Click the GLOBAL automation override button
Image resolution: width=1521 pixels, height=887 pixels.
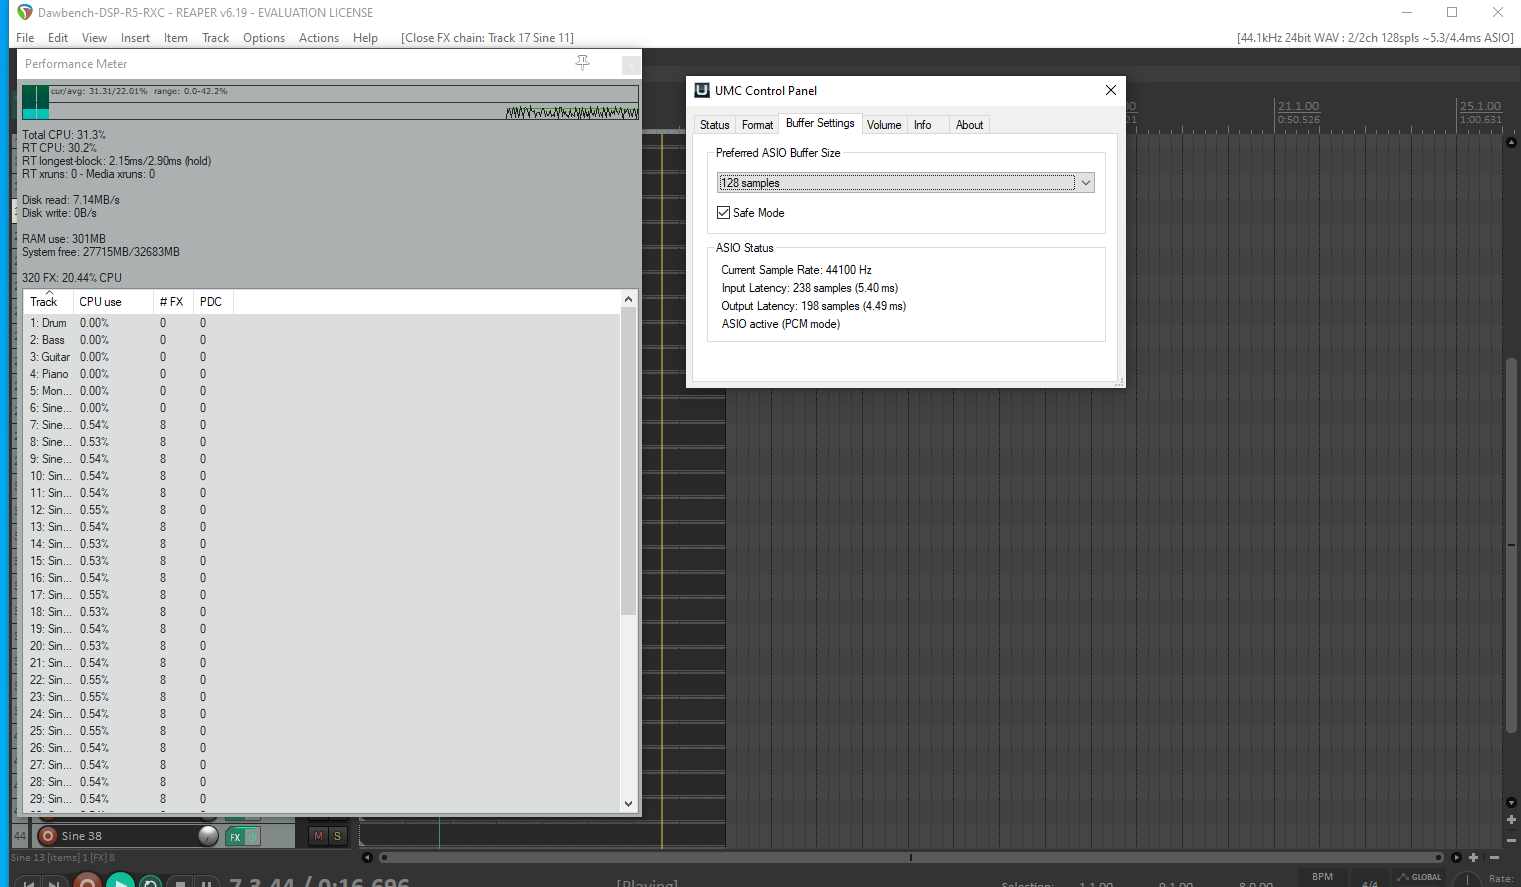pyautogui.click(x=1420, y=878)
